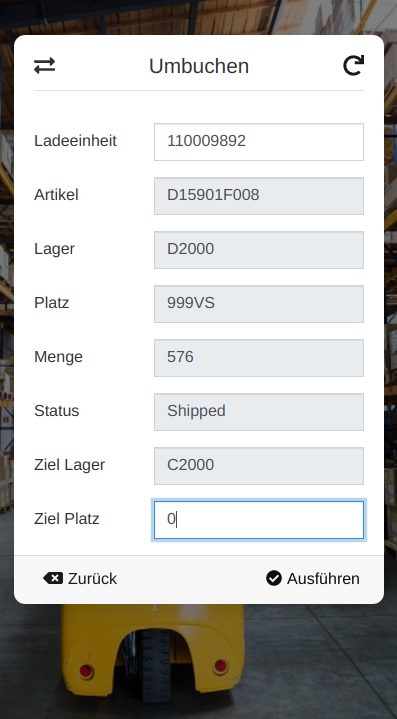The width and height of the screenshot is (397, 719).
Task: Select the Ziel Lager field with C2000
Action: click(x=259, y=466)
